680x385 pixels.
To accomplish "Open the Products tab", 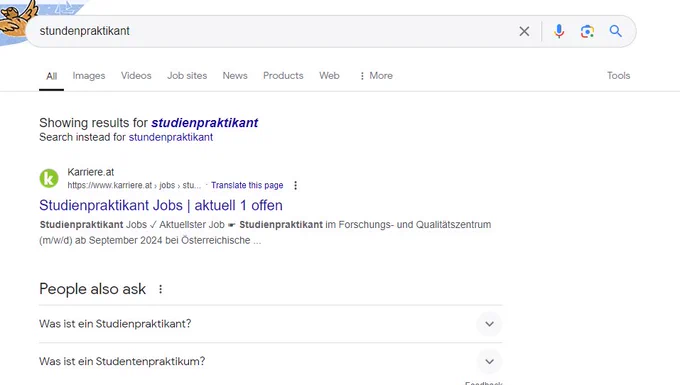I will tap(283, 75).
